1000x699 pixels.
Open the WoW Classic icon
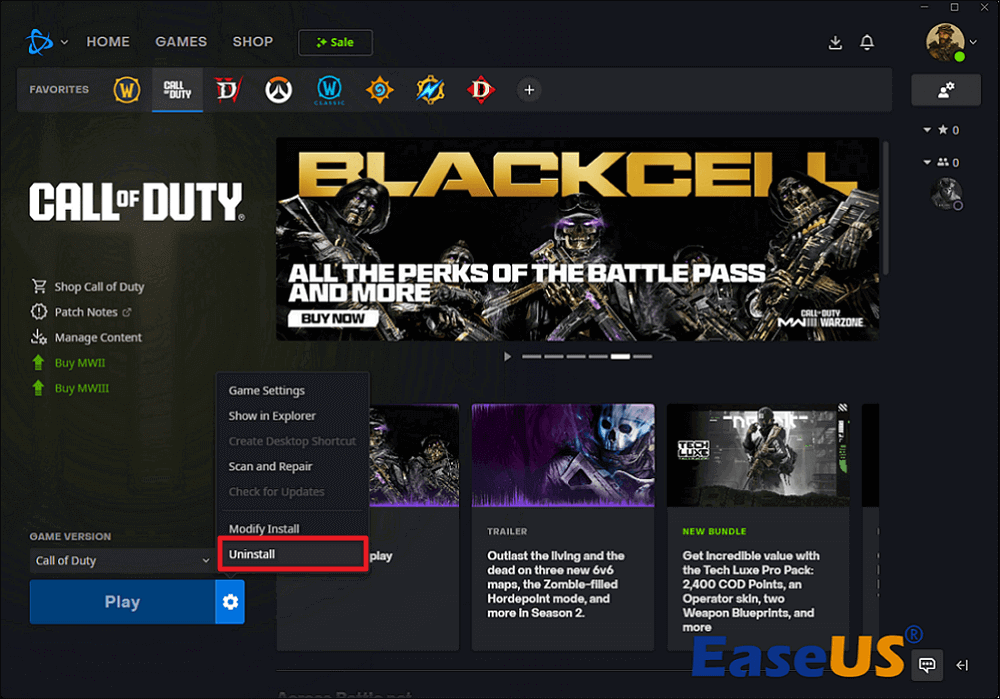pos(329,89)
